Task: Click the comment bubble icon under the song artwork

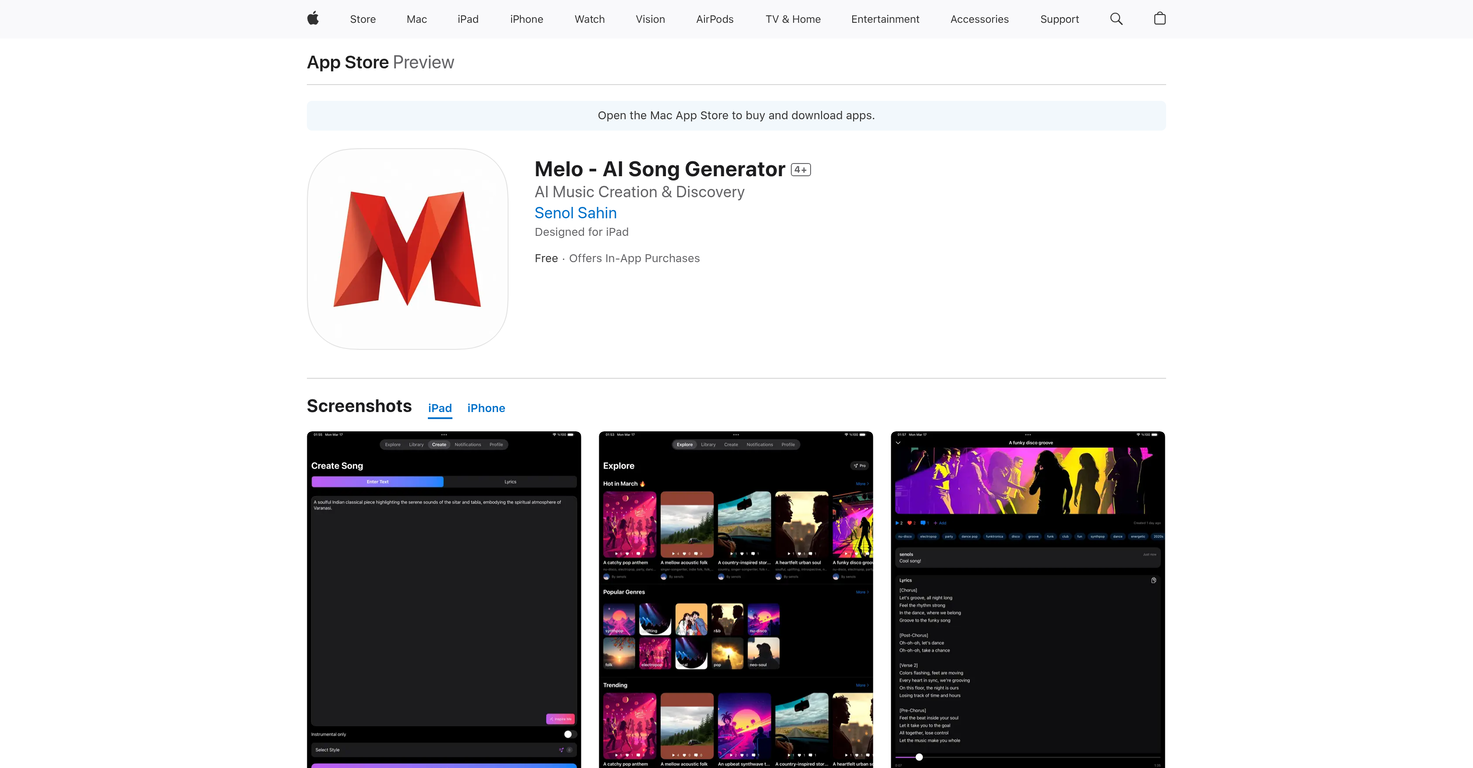Action: point(925,523)
